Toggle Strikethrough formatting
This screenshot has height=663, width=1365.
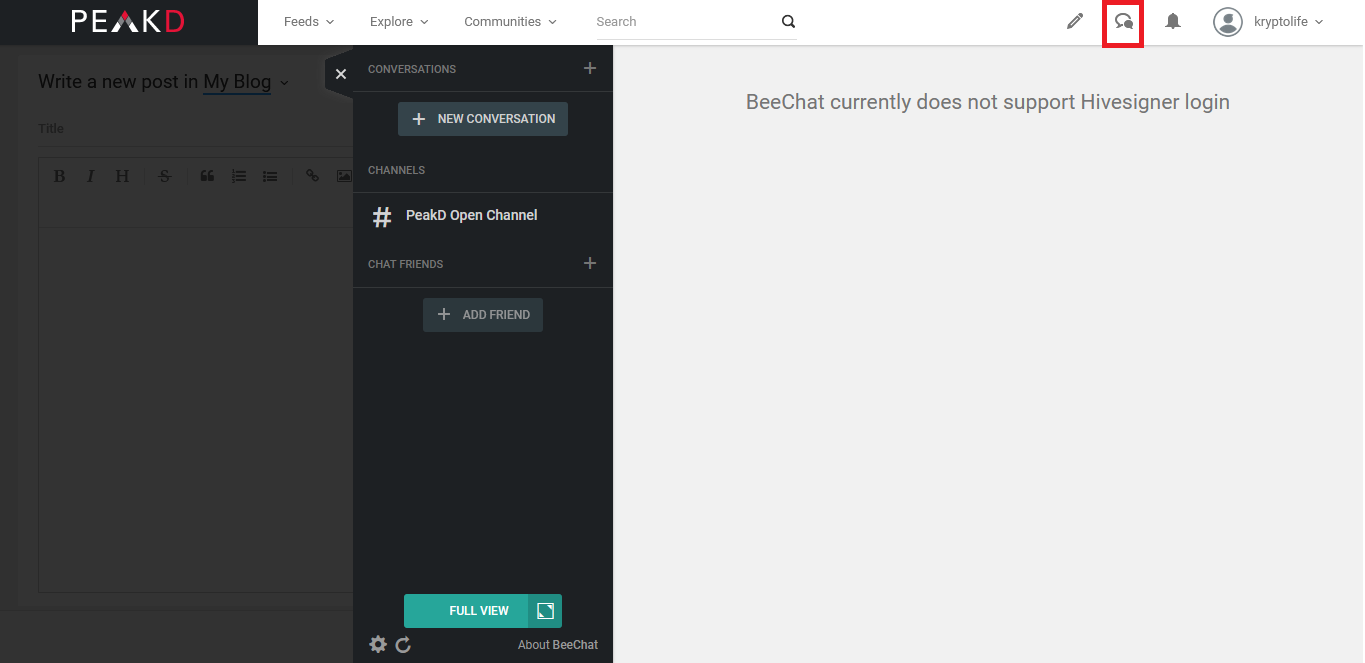(x=165, y=176)
